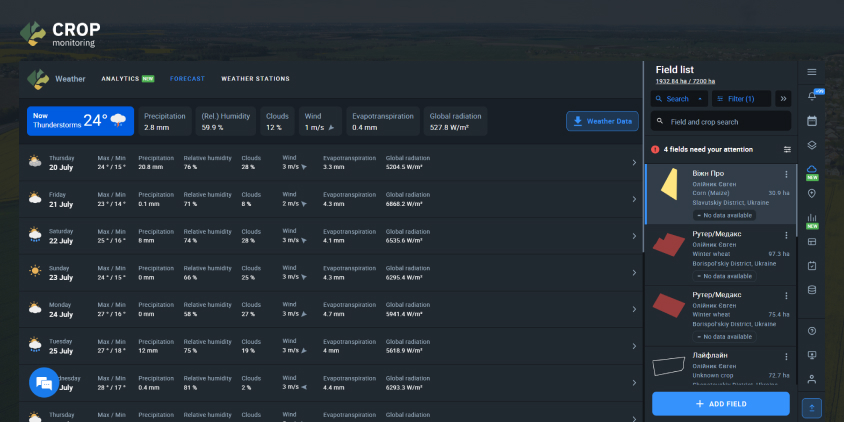Screen dimensions: 844x422
Task: Open the hamburger menu in the right sidebar
Action: [812, 72]
